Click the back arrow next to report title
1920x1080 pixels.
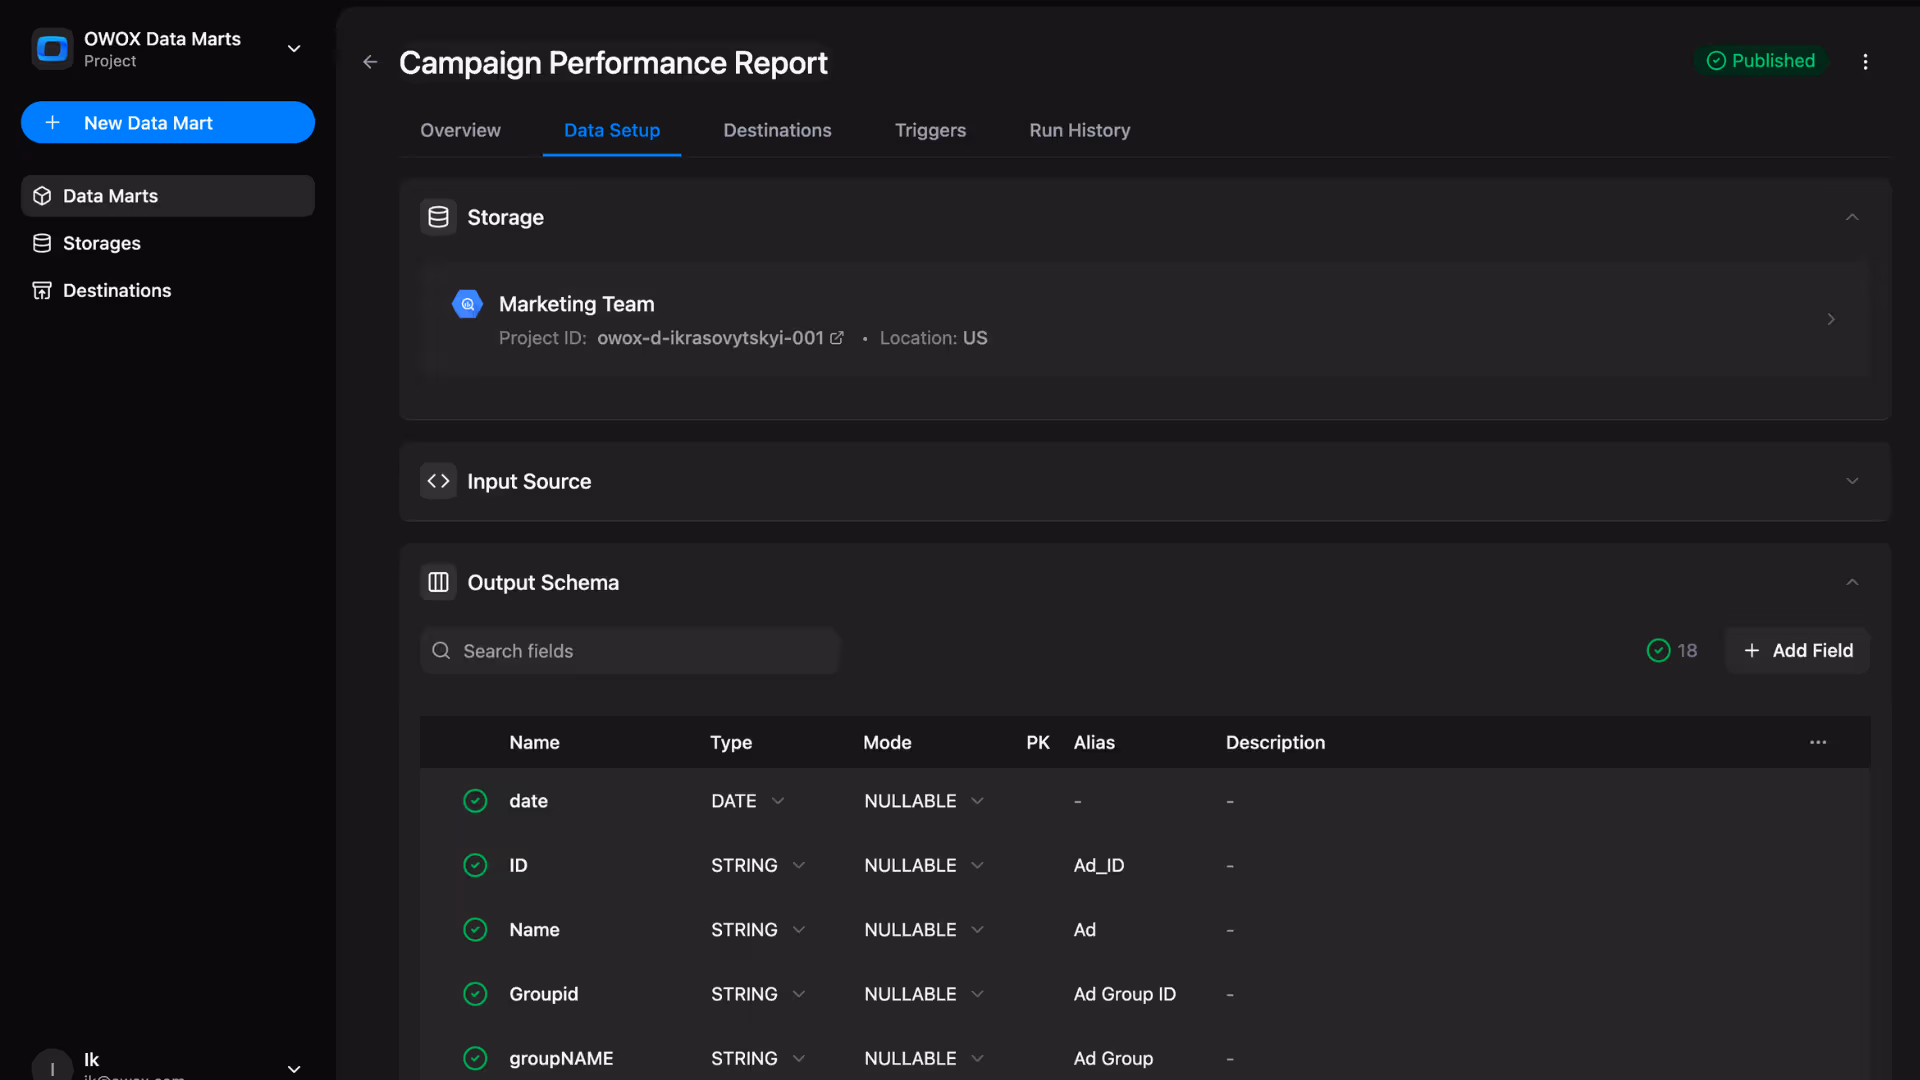click(370, 62)
